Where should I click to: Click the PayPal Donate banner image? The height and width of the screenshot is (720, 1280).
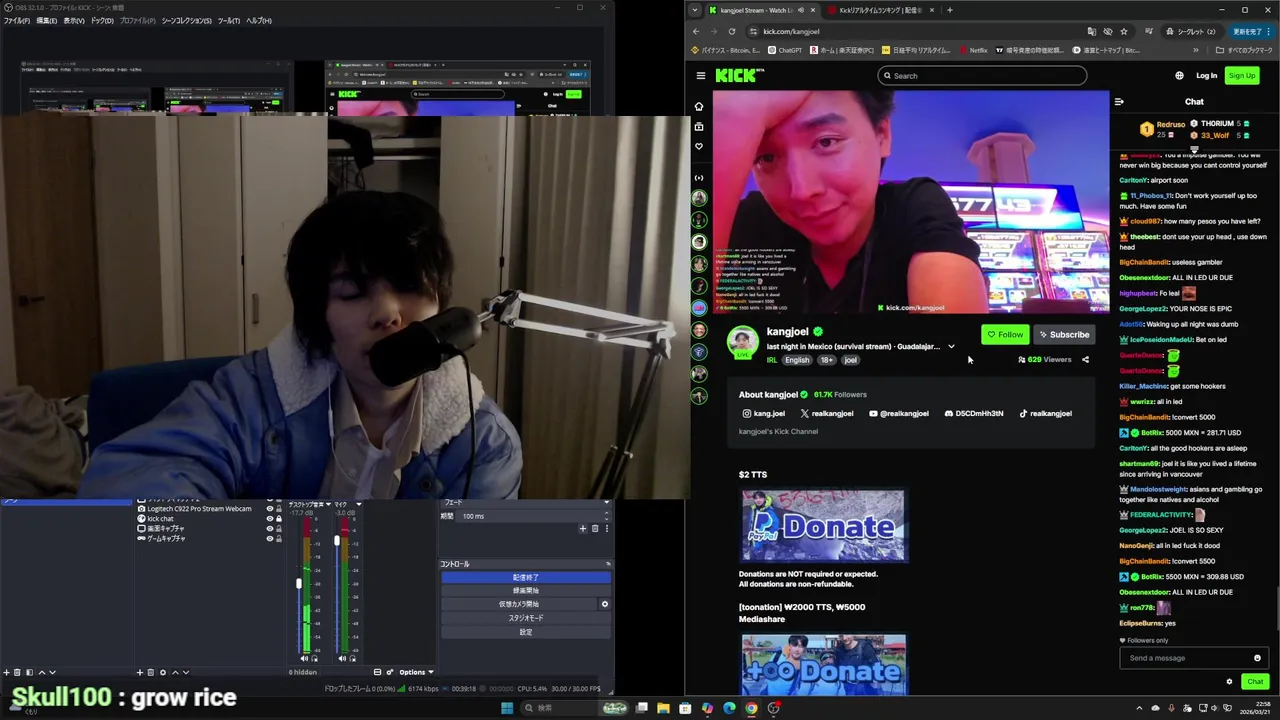click(823, 525)
